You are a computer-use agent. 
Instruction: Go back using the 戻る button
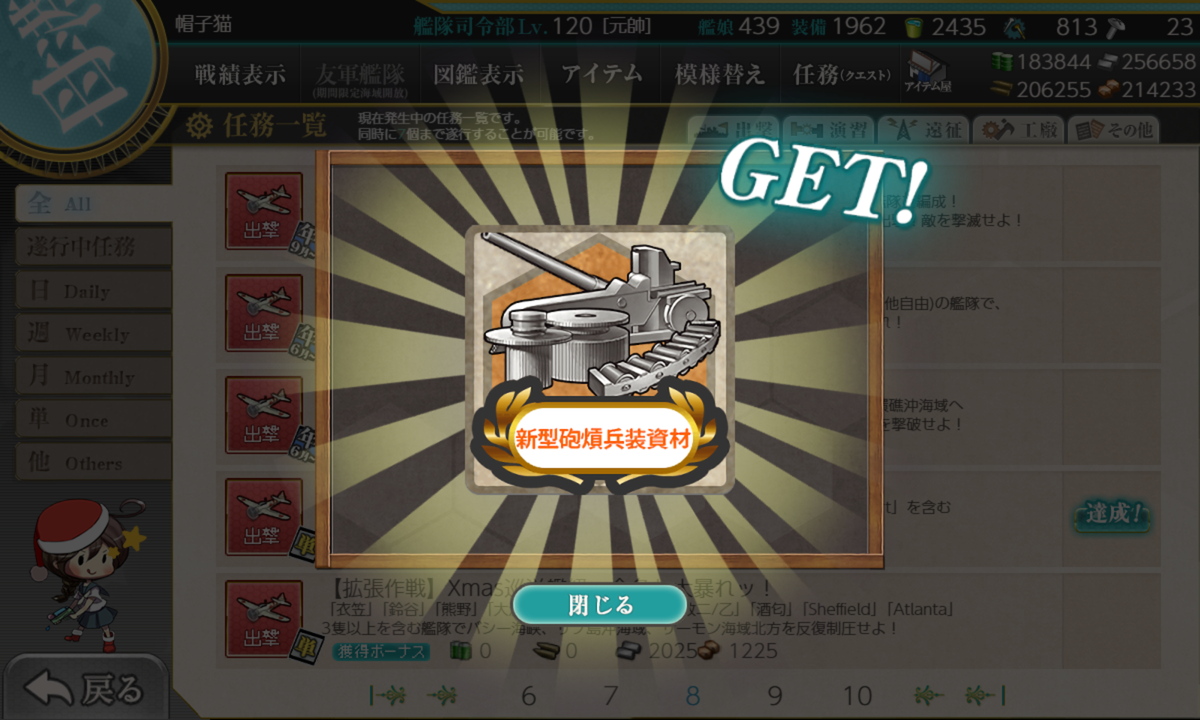tap(85, 688)
